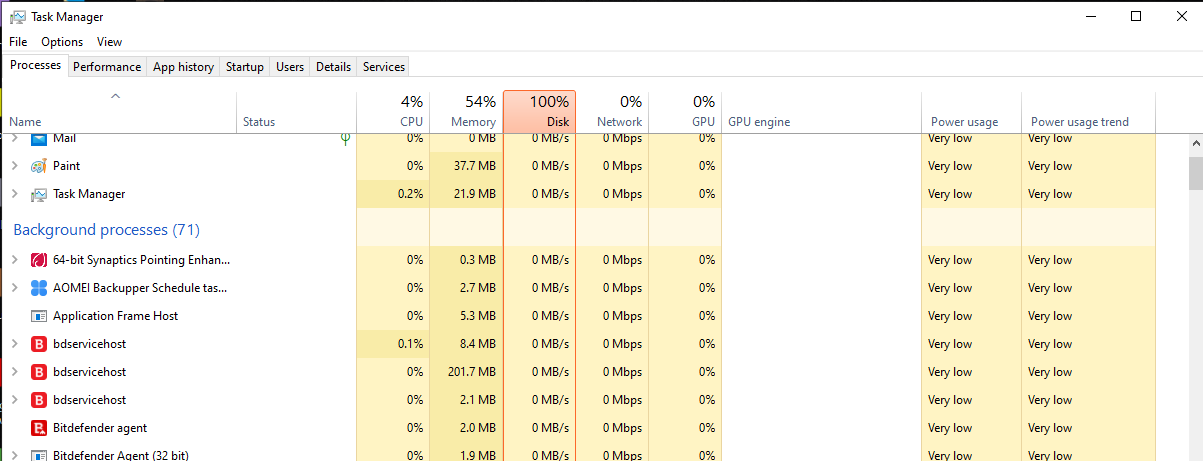This screenshot has width=1203, height=461.
Task: Click the Bitdefender agent icon
Action: (x=39, y=428)
